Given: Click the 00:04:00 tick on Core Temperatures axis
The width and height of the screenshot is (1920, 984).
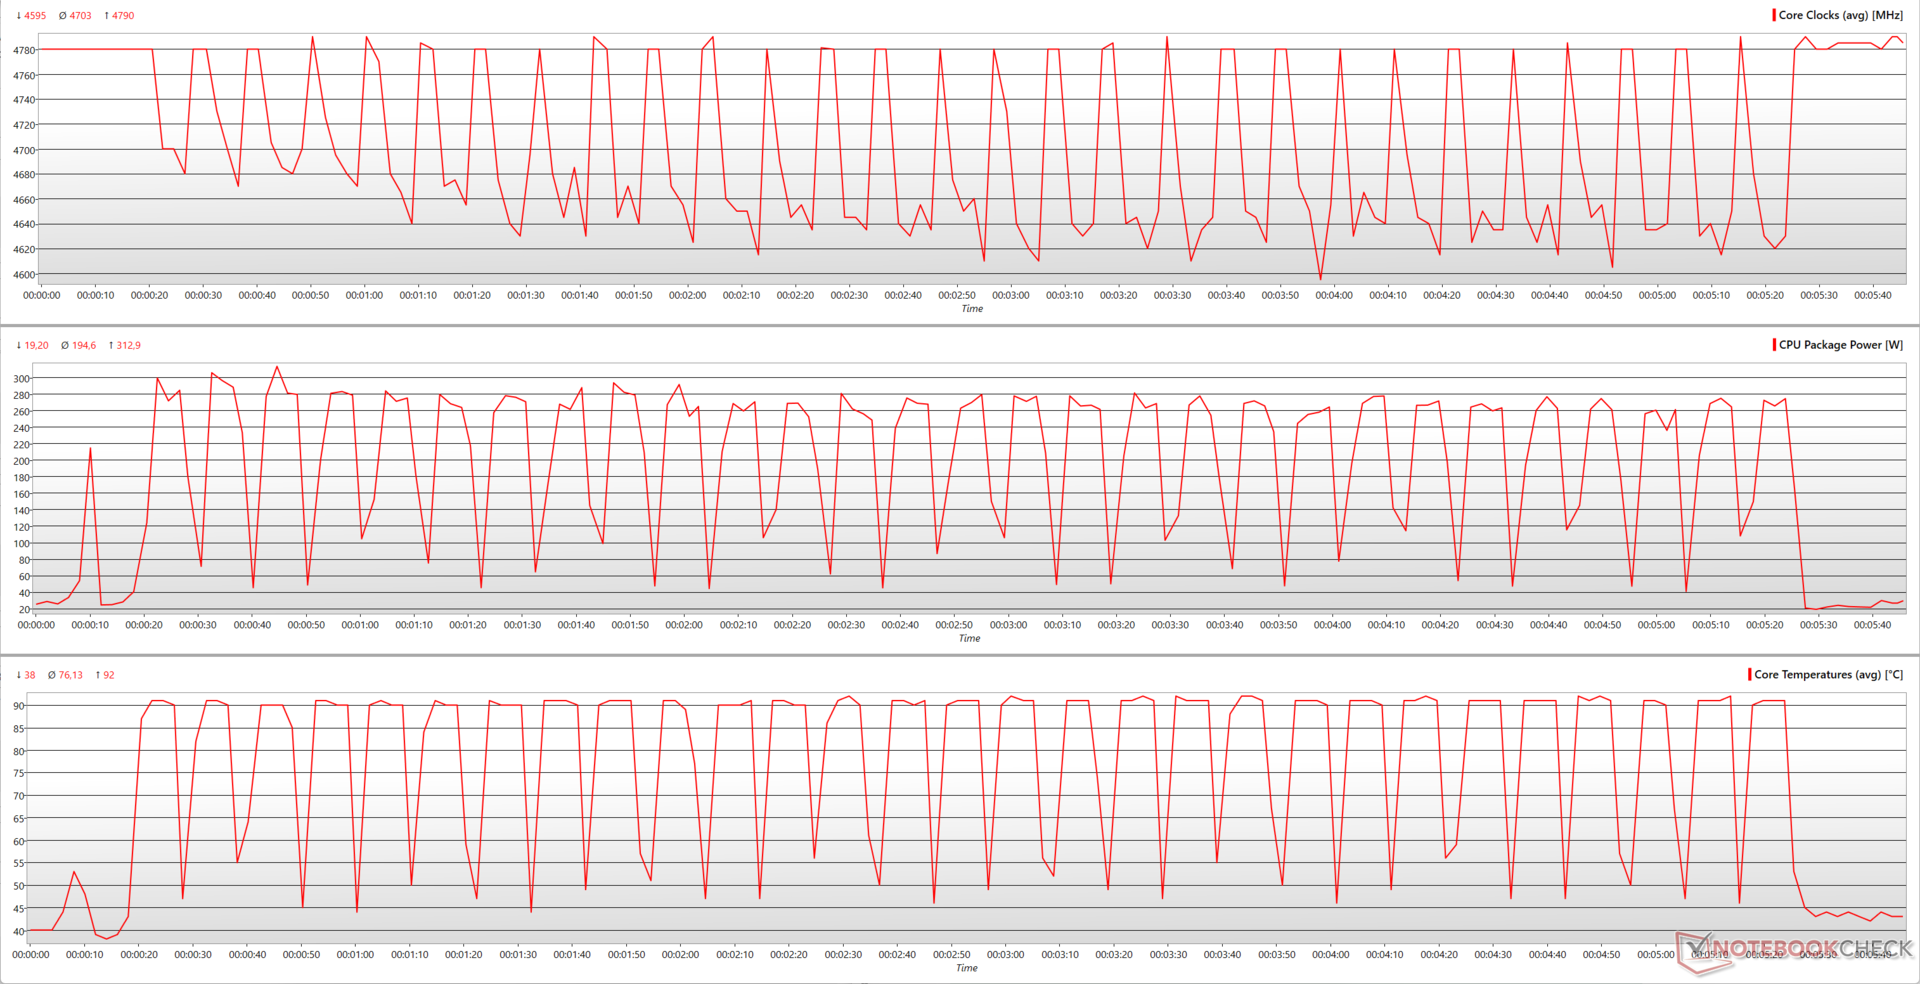Looking at the screenshot, I should point(1330,955).
